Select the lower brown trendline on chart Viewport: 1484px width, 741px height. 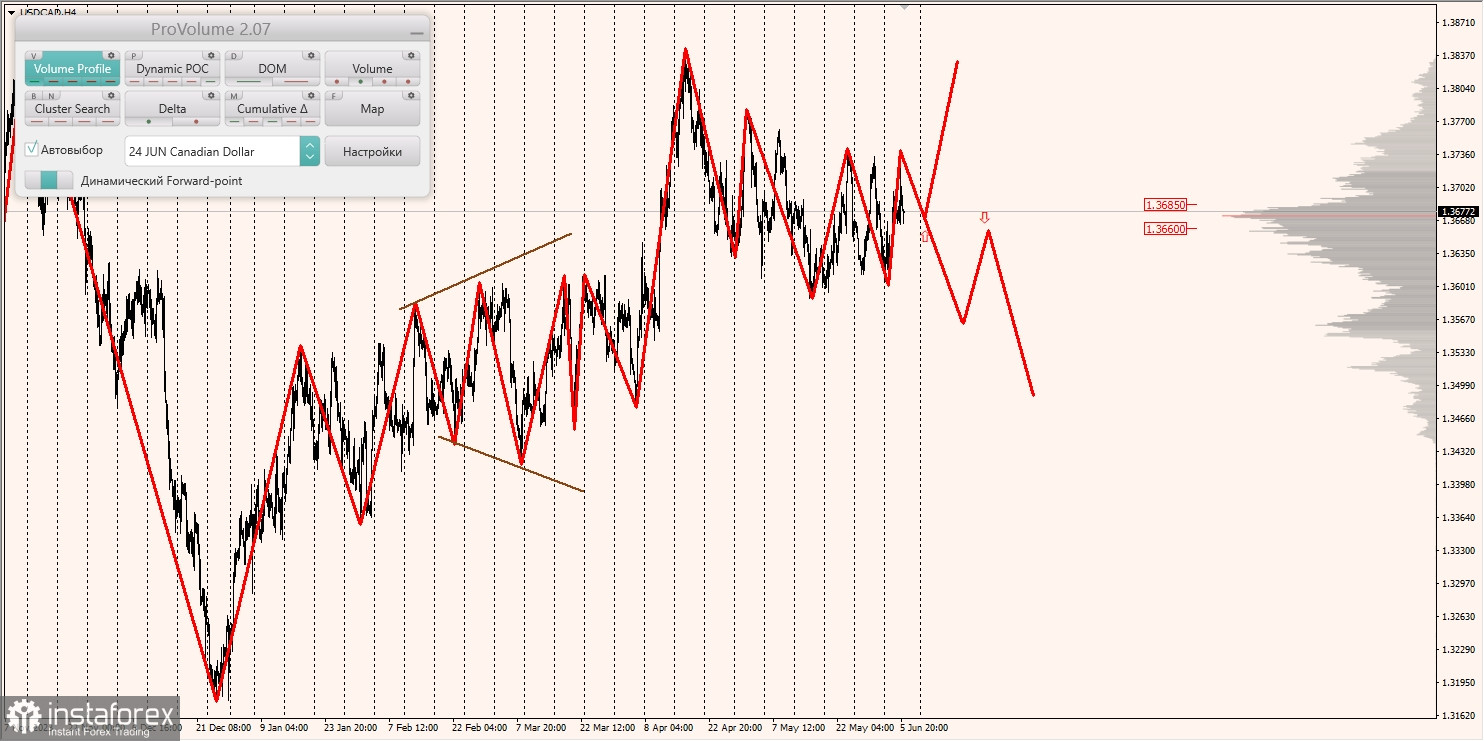click(511, 463)
